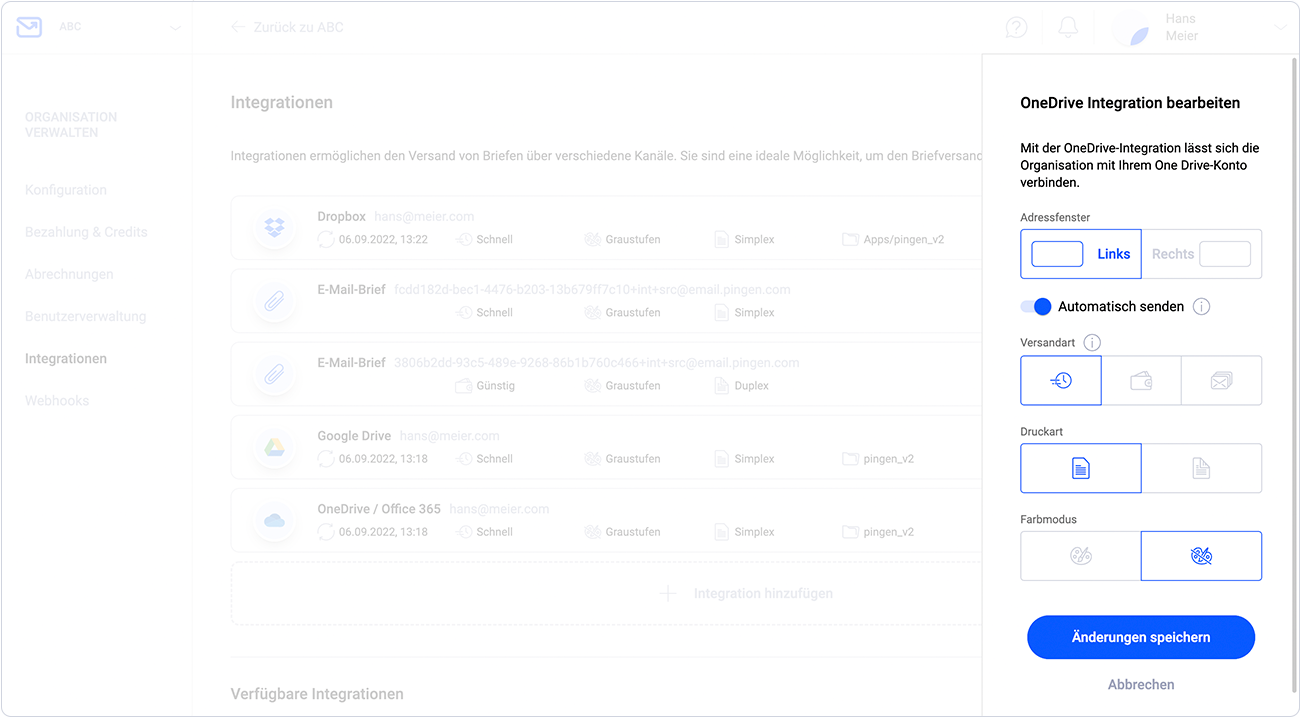Click the info icon beside Automatisch senden
The height and width of the screenshot is (717, 1300).
[1202, 307]
